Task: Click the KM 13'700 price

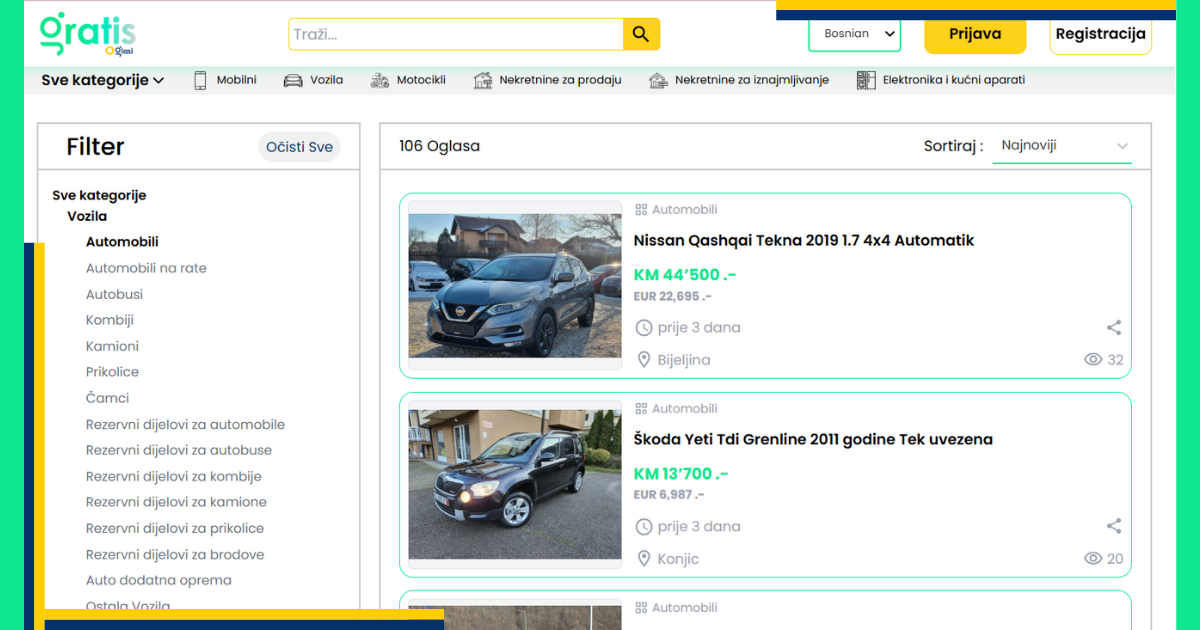Action: tap(681, 474)
